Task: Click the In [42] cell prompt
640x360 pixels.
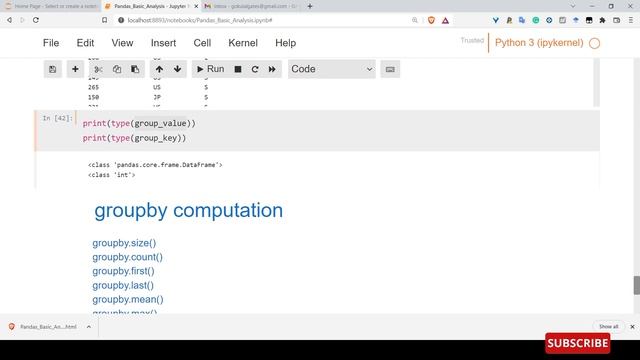Action: tap(58, 118)
